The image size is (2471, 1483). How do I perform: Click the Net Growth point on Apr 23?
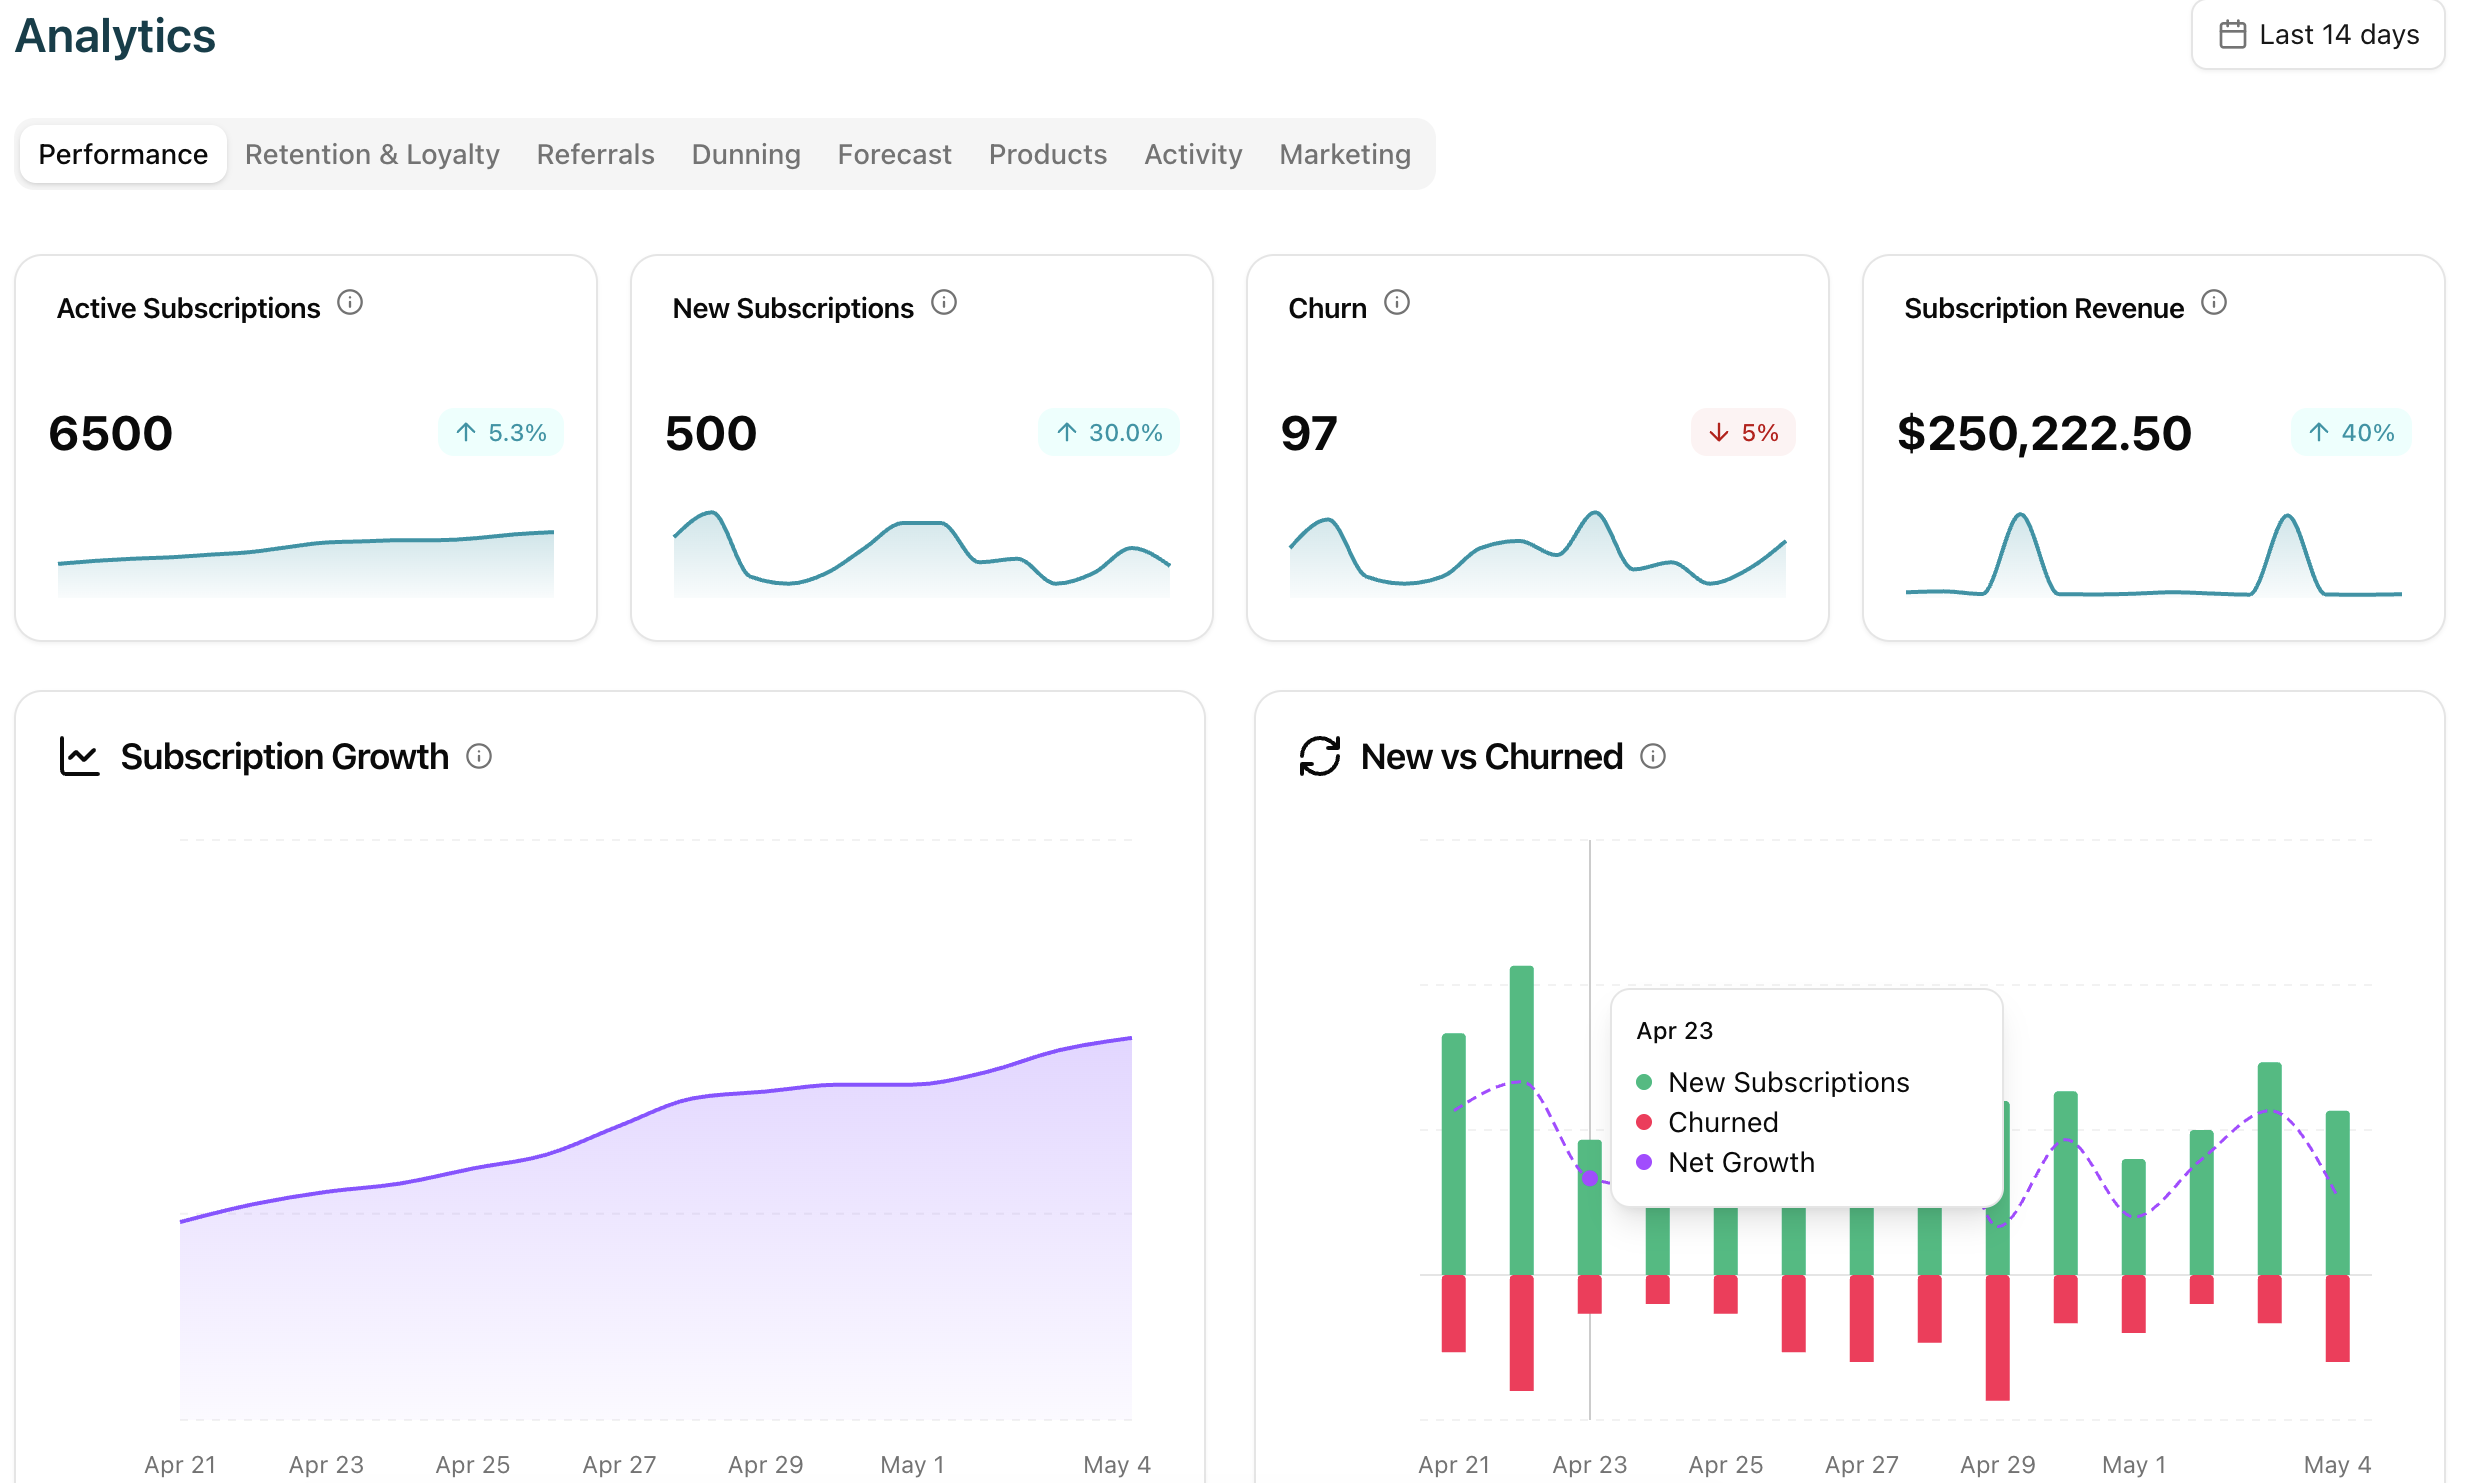1590,1179
